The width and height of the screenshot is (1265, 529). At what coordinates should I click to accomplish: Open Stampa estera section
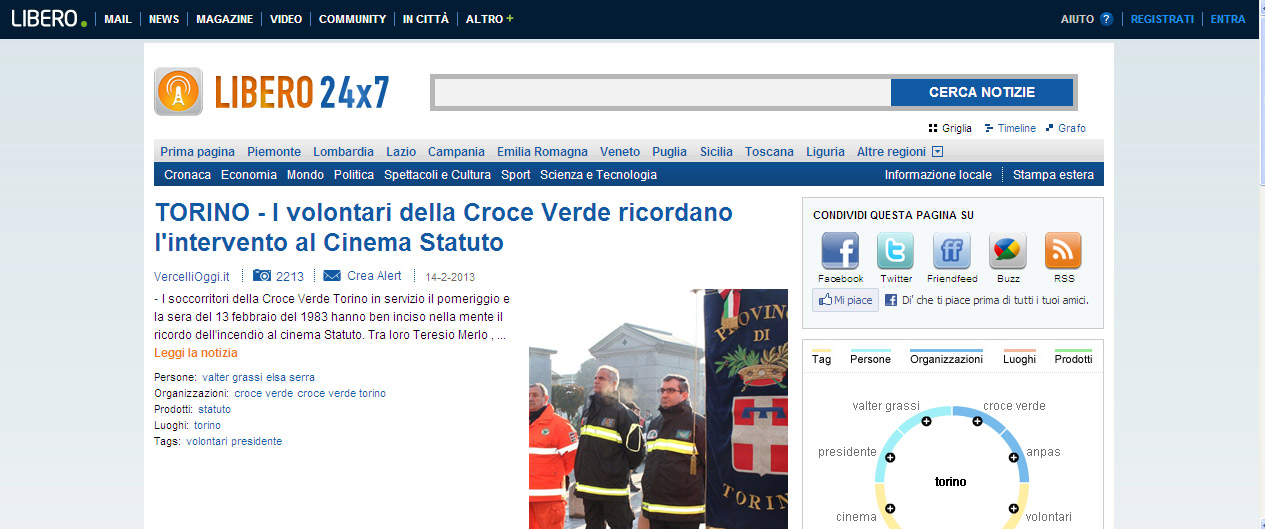(x=1053, y=175)
